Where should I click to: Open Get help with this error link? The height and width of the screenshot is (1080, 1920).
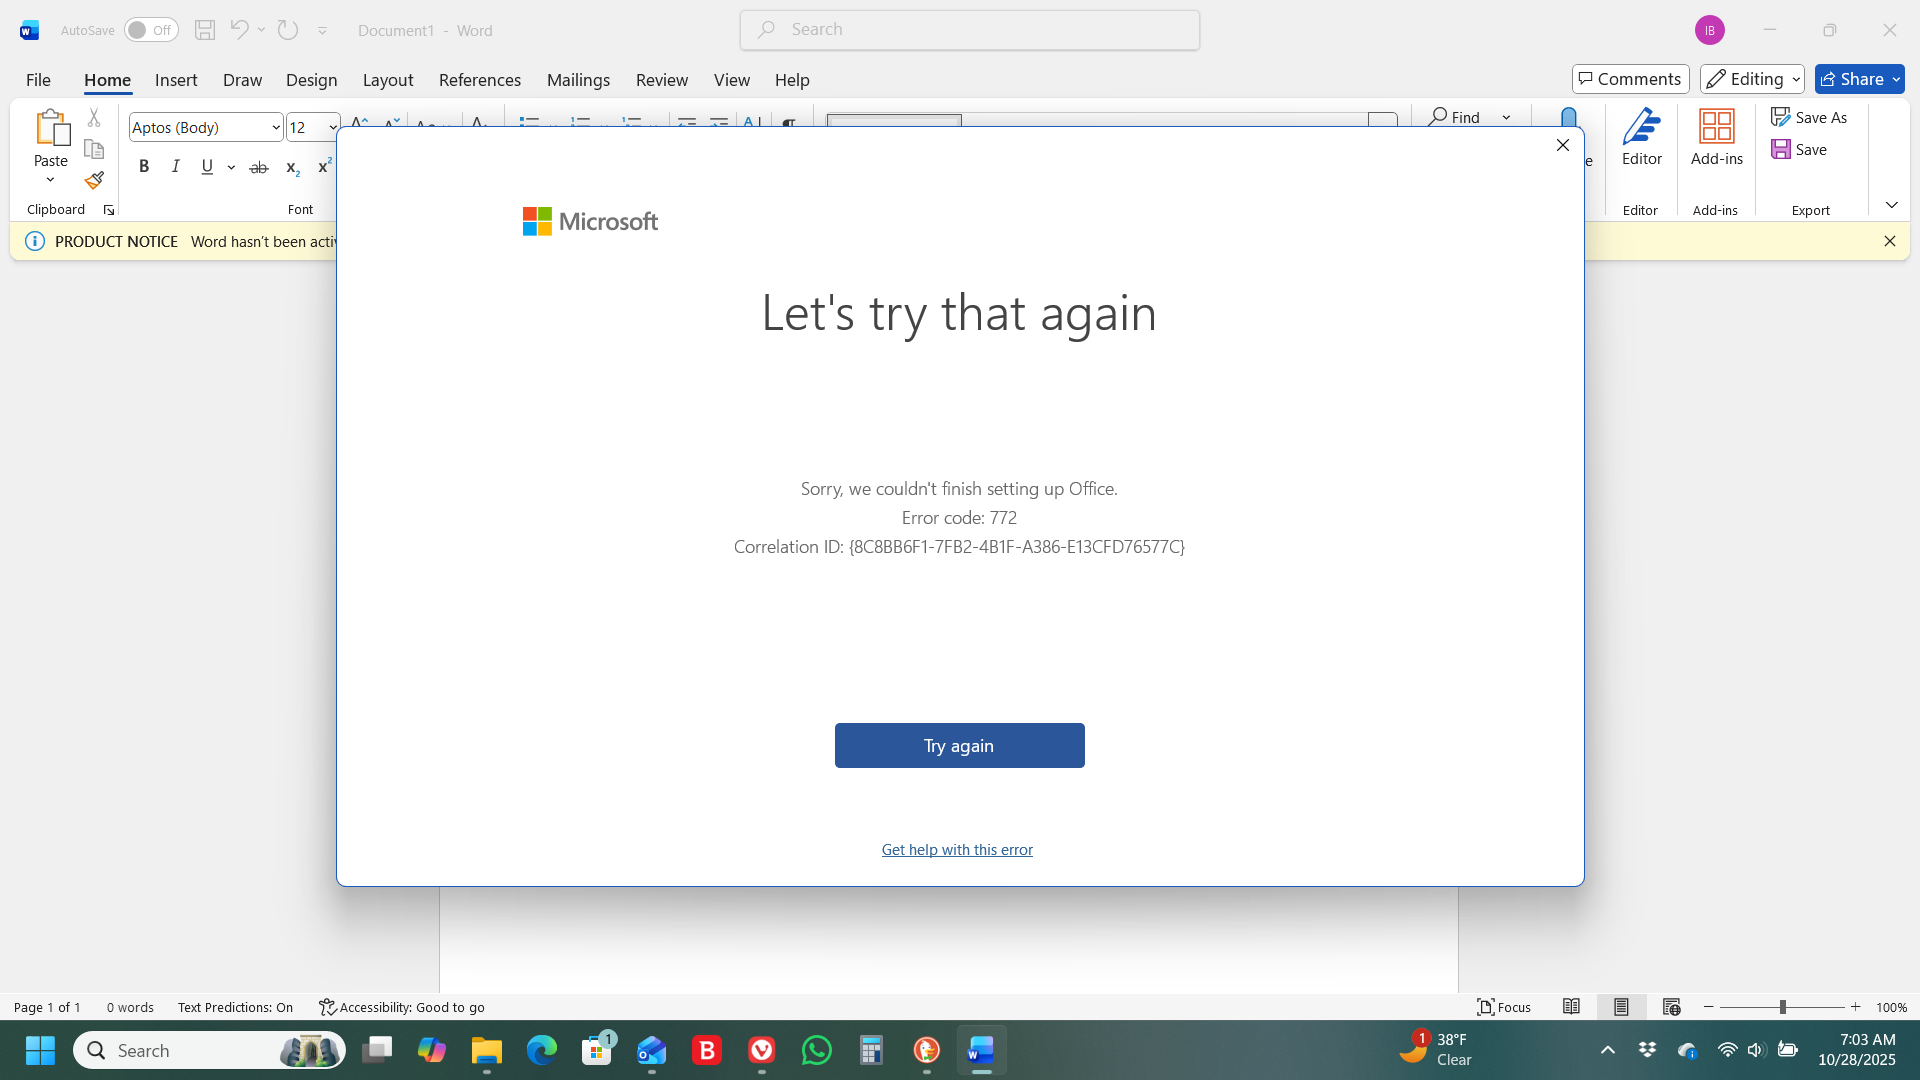tap(957, 849)
